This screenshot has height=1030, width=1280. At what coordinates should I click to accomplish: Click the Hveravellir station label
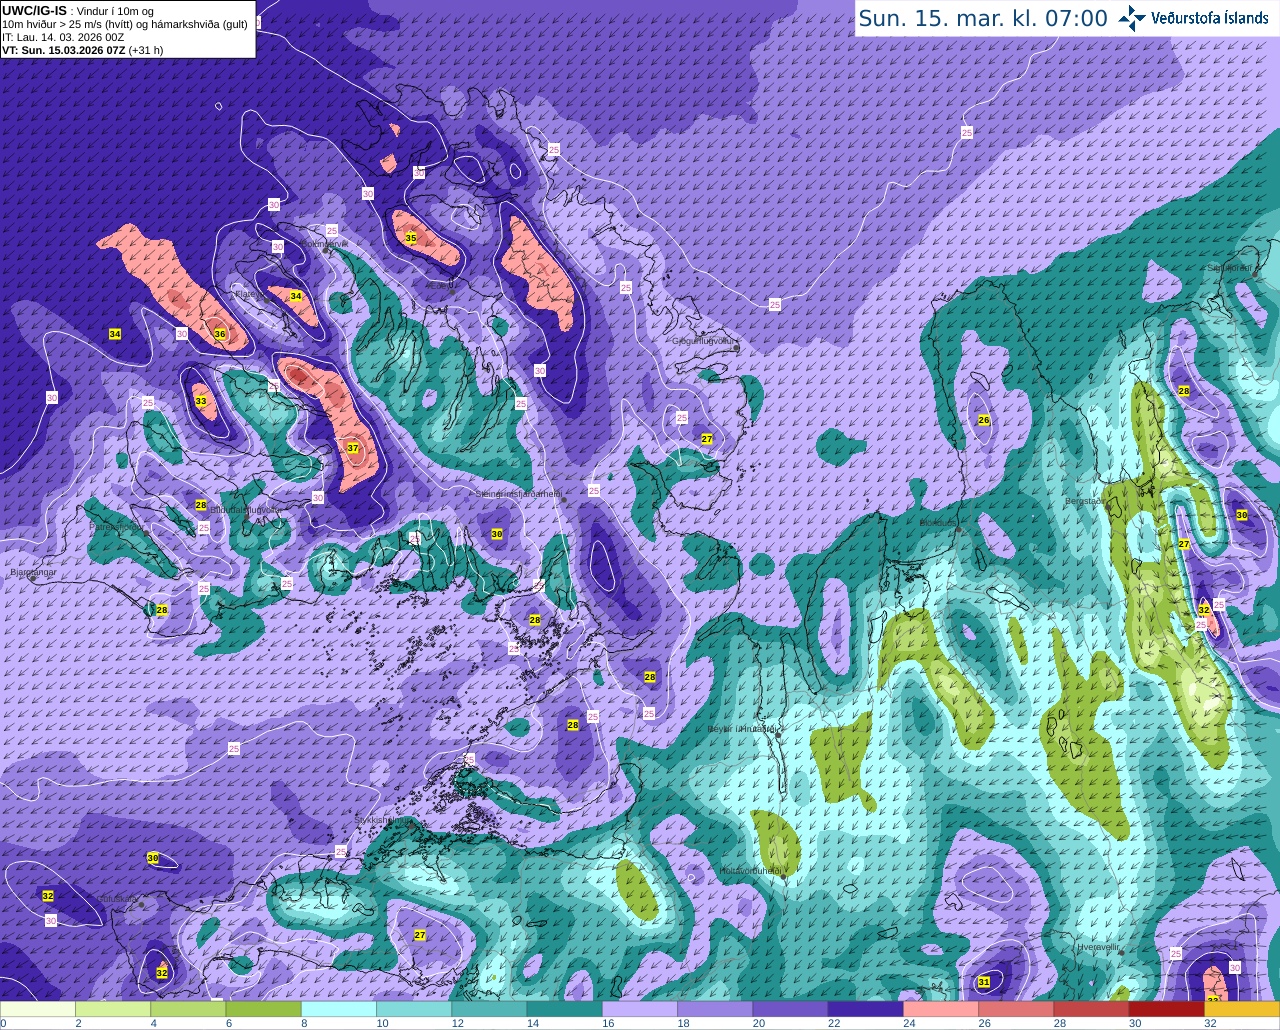(1098, 946)
